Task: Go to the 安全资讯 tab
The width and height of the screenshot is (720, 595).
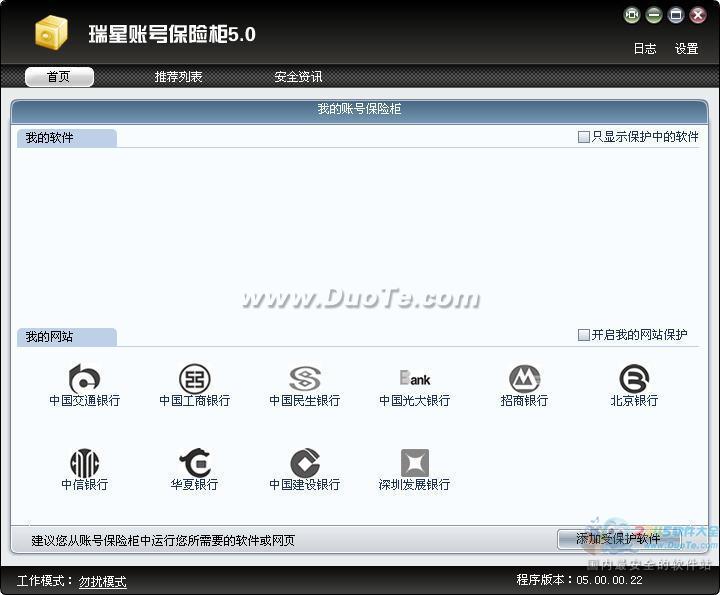Action: point(298,77)
